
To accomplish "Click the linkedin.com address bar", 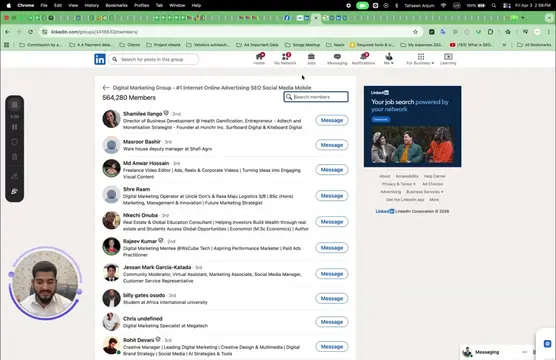I will (x=230, y=32).
